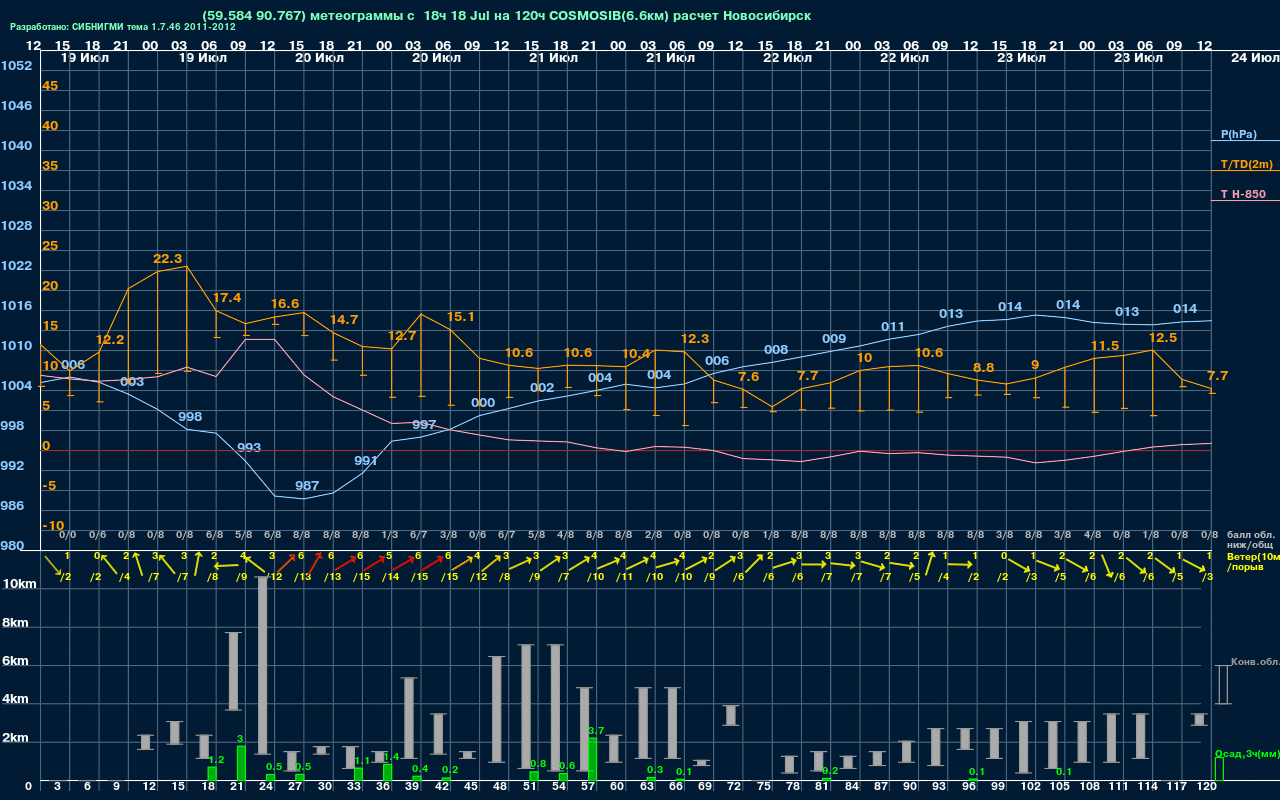Click the blue line swatch under P(hPa)

coord(1245,141)
